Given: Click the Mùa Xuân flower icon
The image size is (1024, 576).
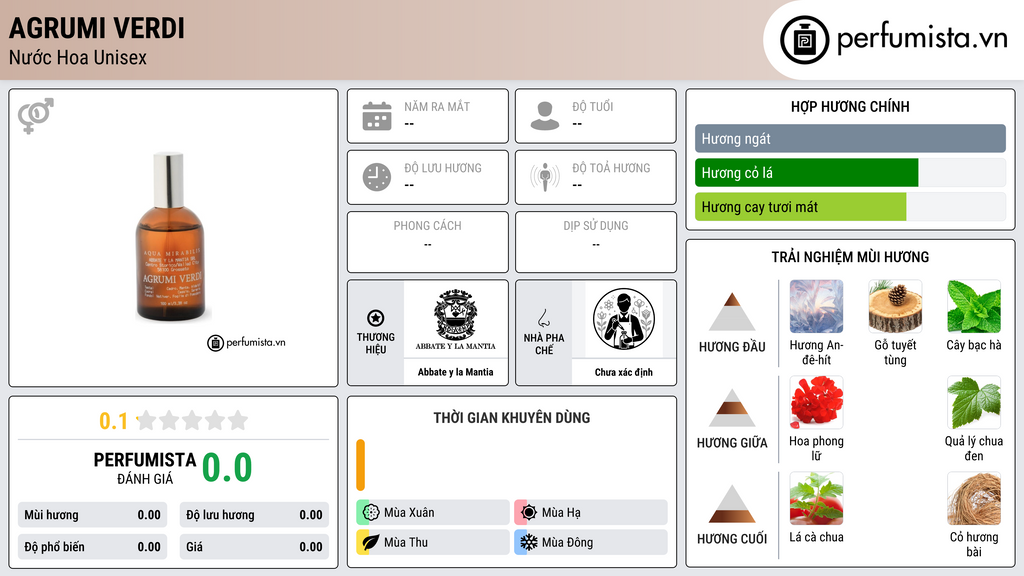Looking at the screenshot, I should [371, 513].
